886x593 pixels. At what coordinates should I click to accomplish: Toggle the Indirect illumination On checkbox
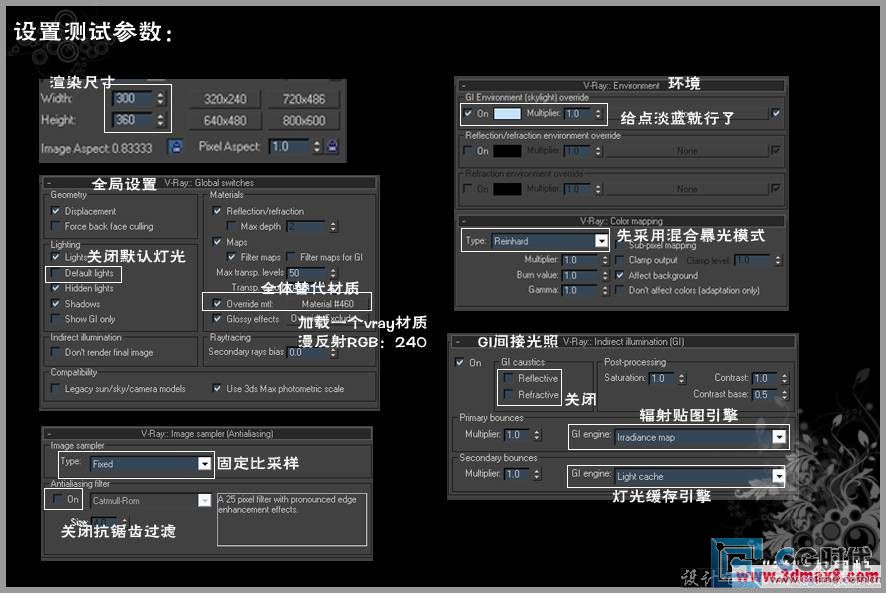coord(460,362)
